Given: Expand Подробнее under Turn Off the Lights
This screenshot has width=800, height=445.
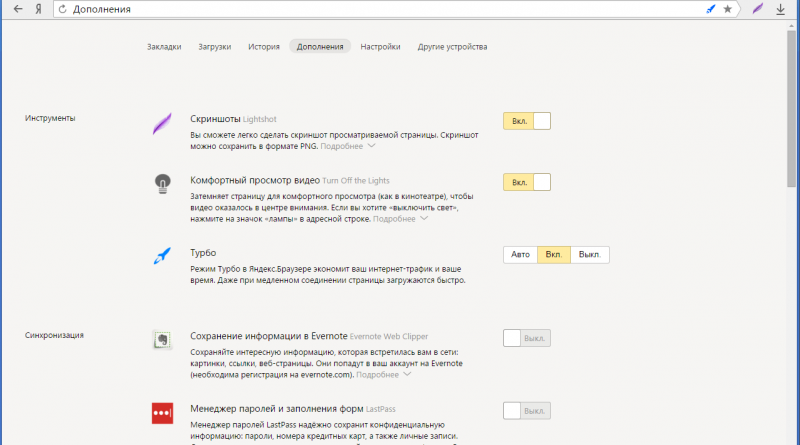Looking at the screenshot, I should click(x=400, y=219).
